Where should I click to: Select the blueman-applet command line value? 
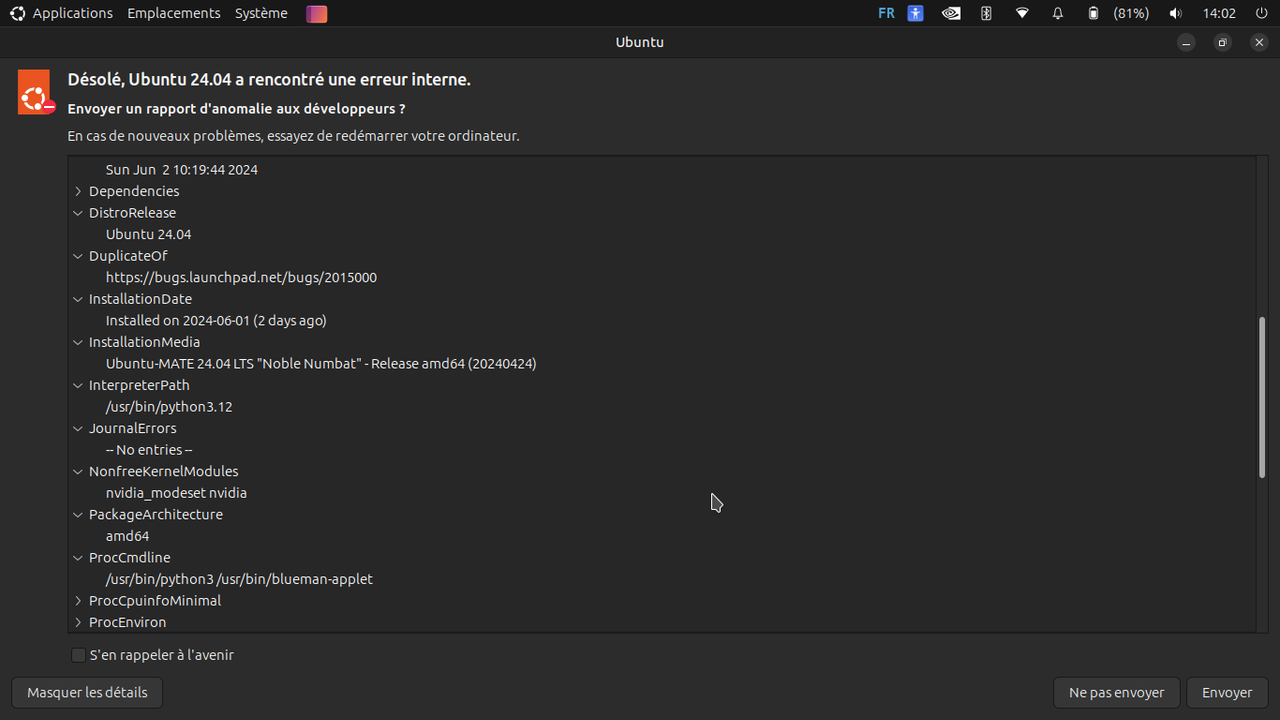click(x=239, y=578)
